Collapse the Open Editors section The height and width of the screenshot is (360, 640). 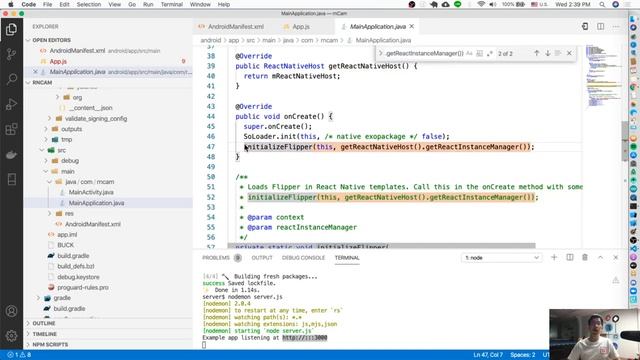(x=51, y=40)
